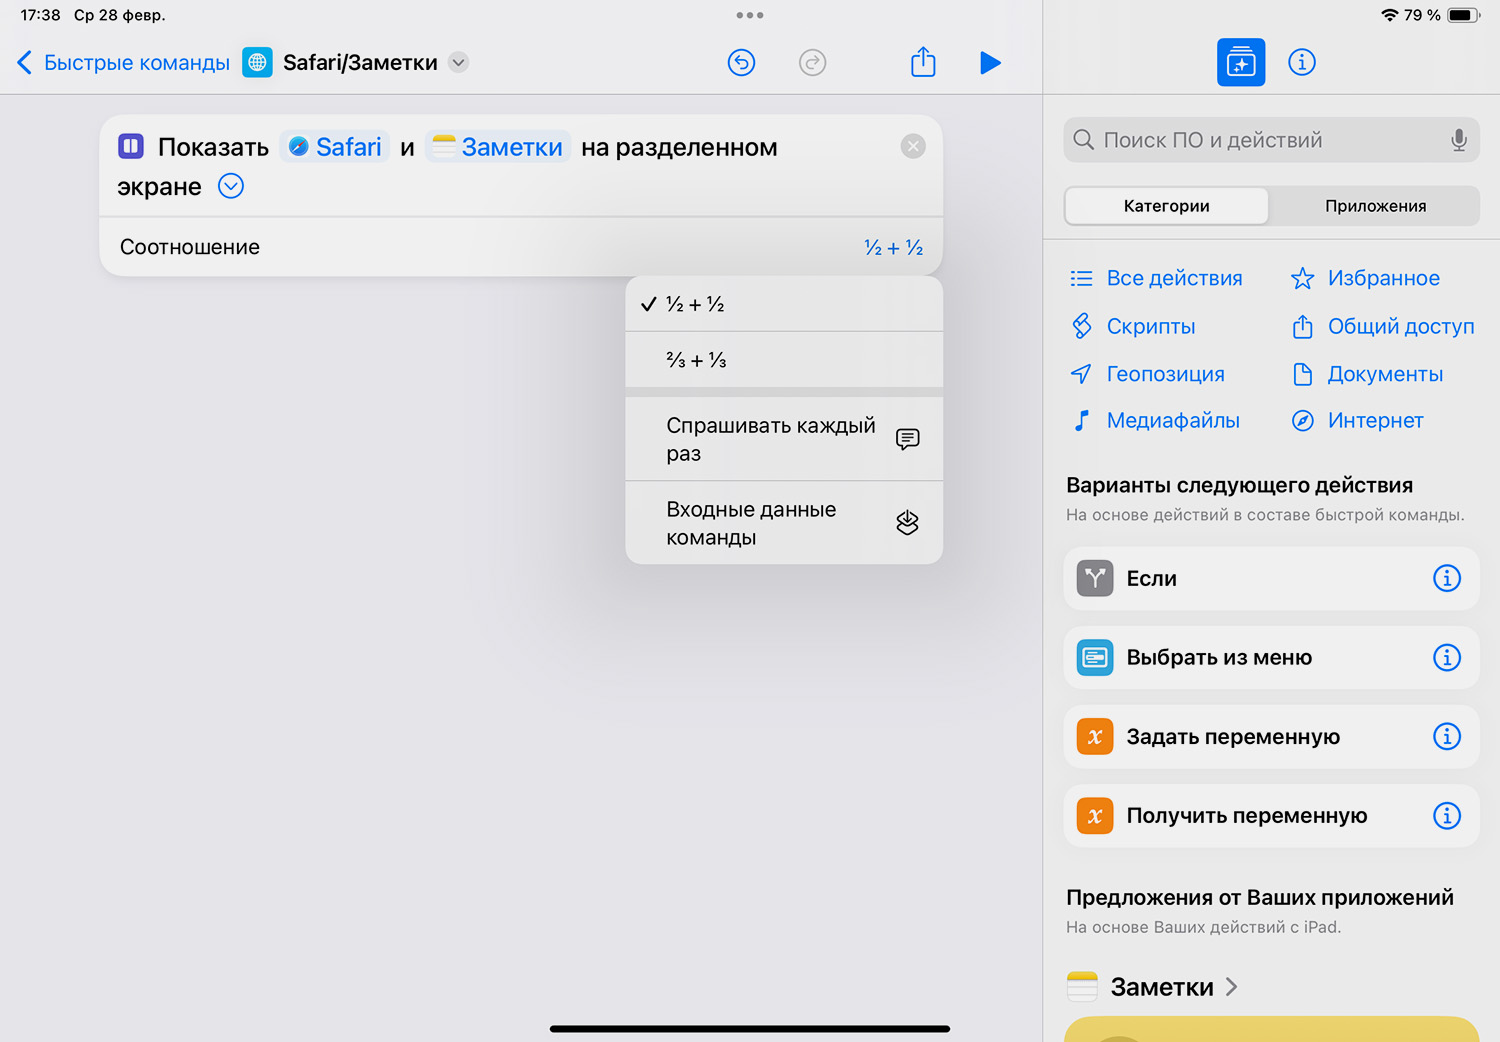
Task: Collapse the action options chevron
Action: point(231,187)
